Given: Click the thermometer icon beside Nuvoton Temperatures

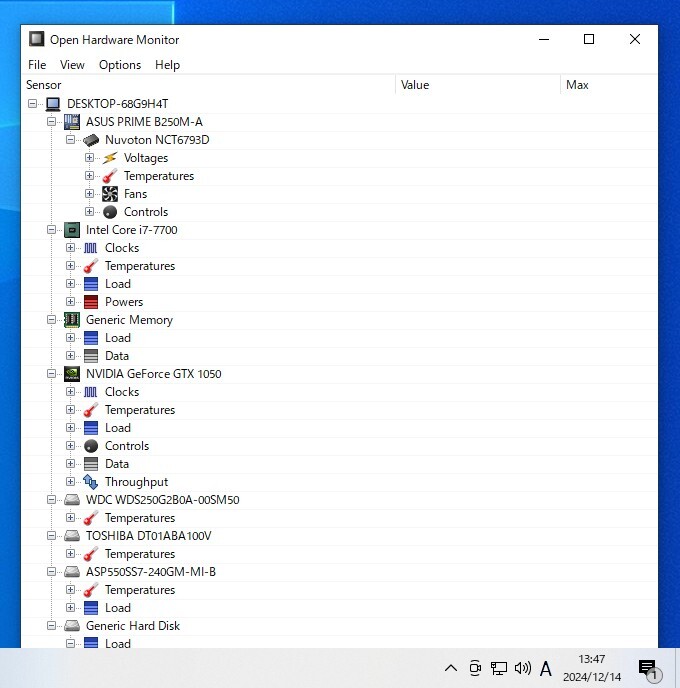Looking at the screenshot, I should click(110, 176).
